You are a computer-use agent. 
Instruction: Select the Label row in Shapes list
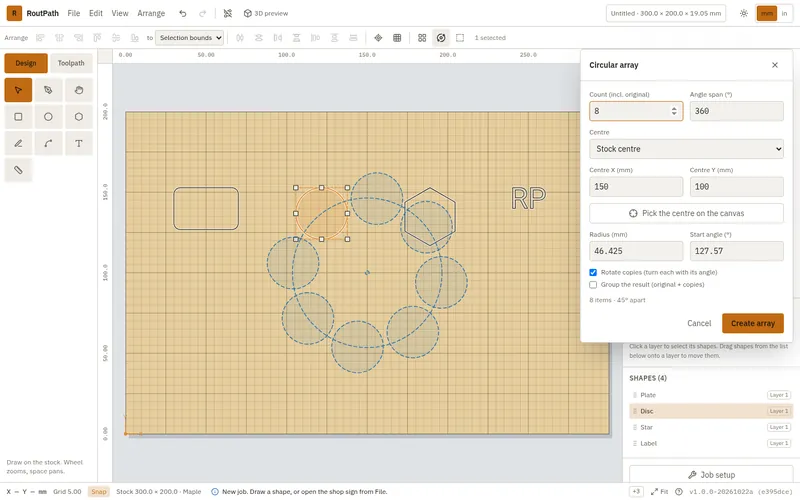point(711,444)
